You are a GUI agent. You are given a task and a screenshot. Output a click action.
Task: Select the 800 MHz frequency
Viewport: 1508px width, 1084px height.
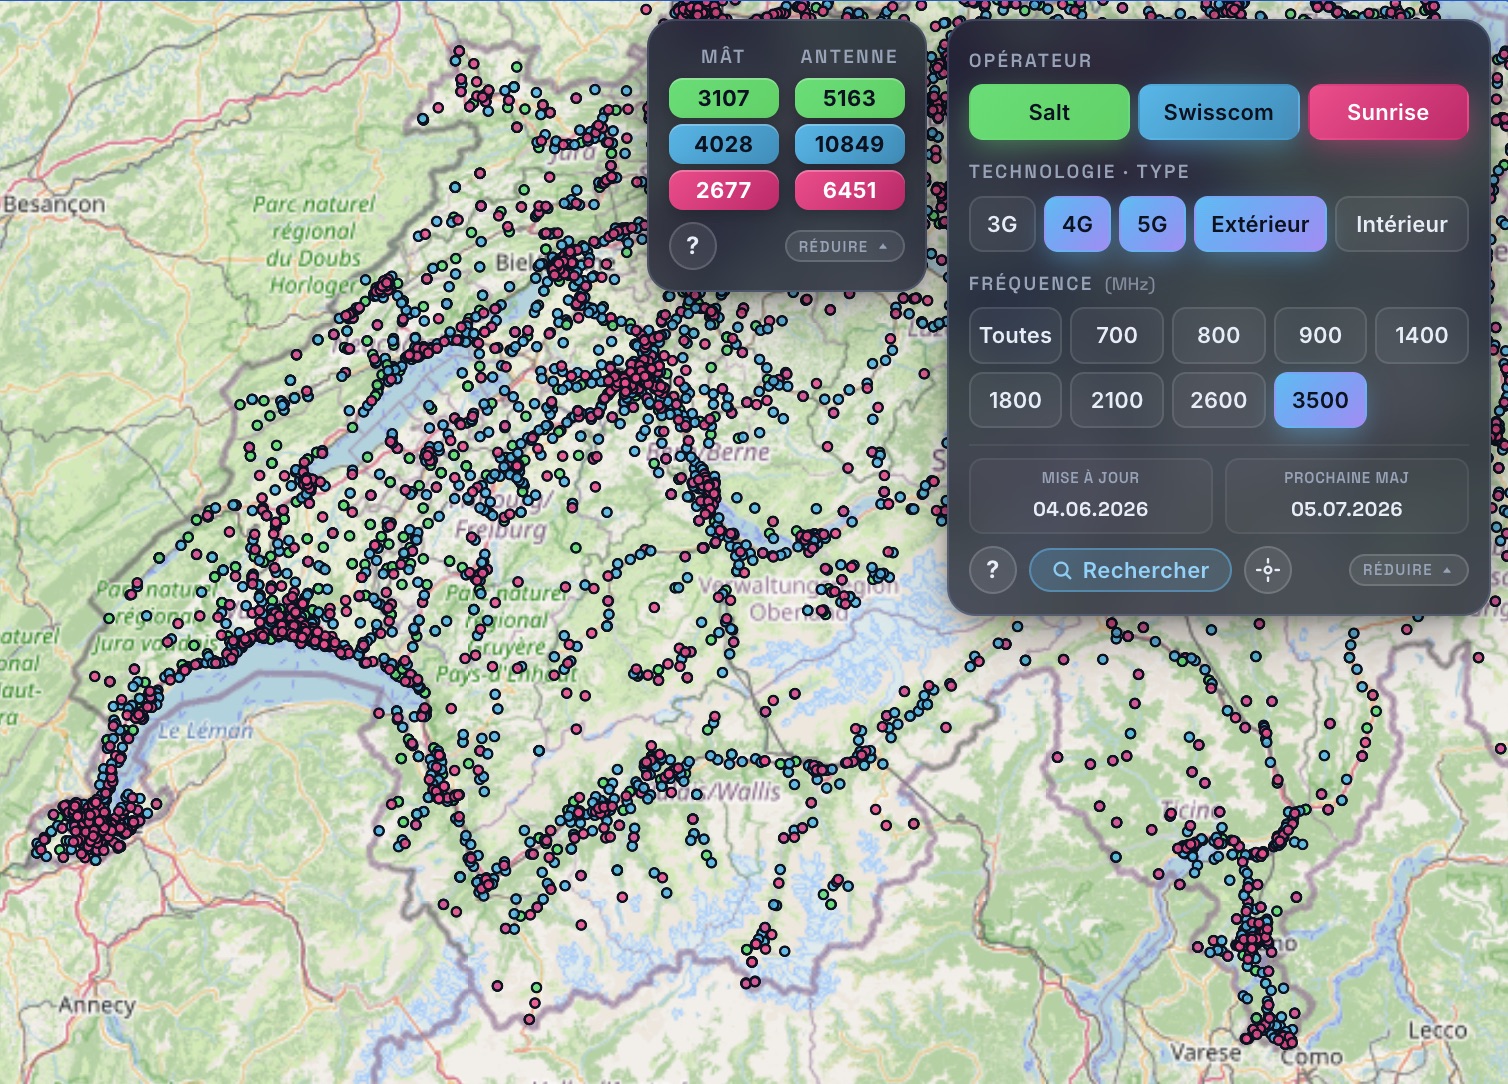(x=1218, y=335)
